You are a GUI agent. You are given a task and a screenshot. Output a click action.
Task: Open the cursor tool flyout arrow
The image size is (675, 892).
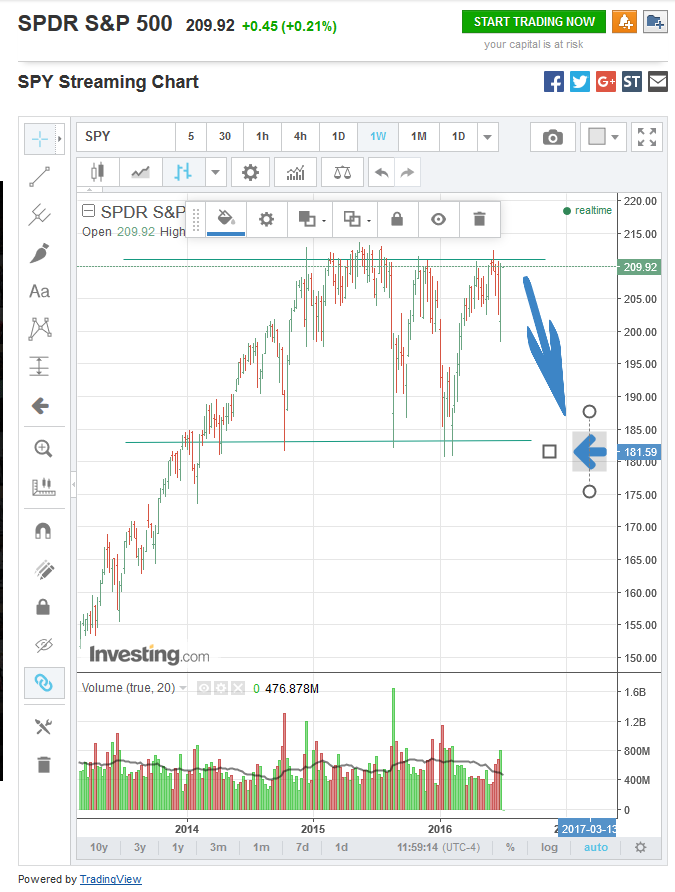pyautogui.click(x=60, y=139)
